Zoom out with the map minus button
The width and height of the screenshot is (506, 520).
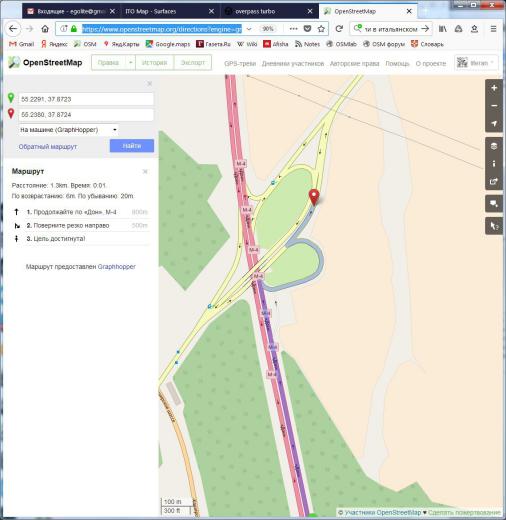tap(494, 106)
